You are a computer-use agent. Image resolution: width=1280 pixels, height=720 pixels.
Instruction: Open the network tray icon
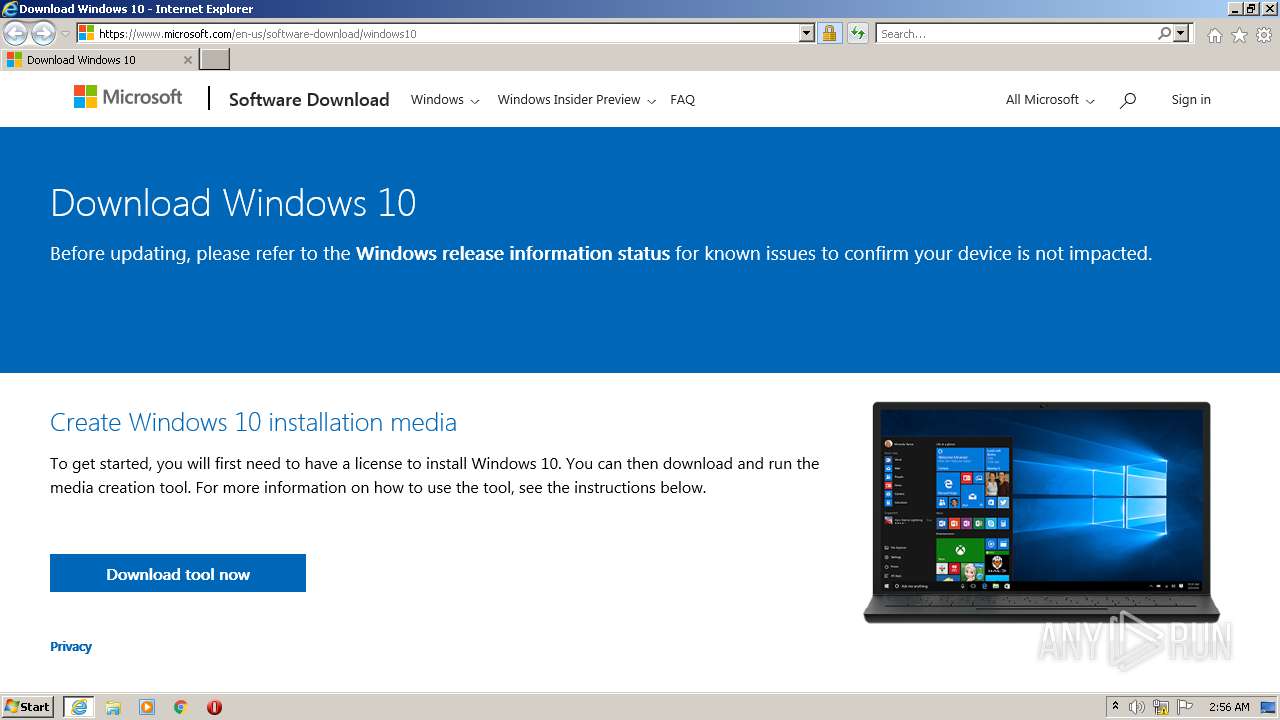pyautogui.click(x=1162, y=707)
